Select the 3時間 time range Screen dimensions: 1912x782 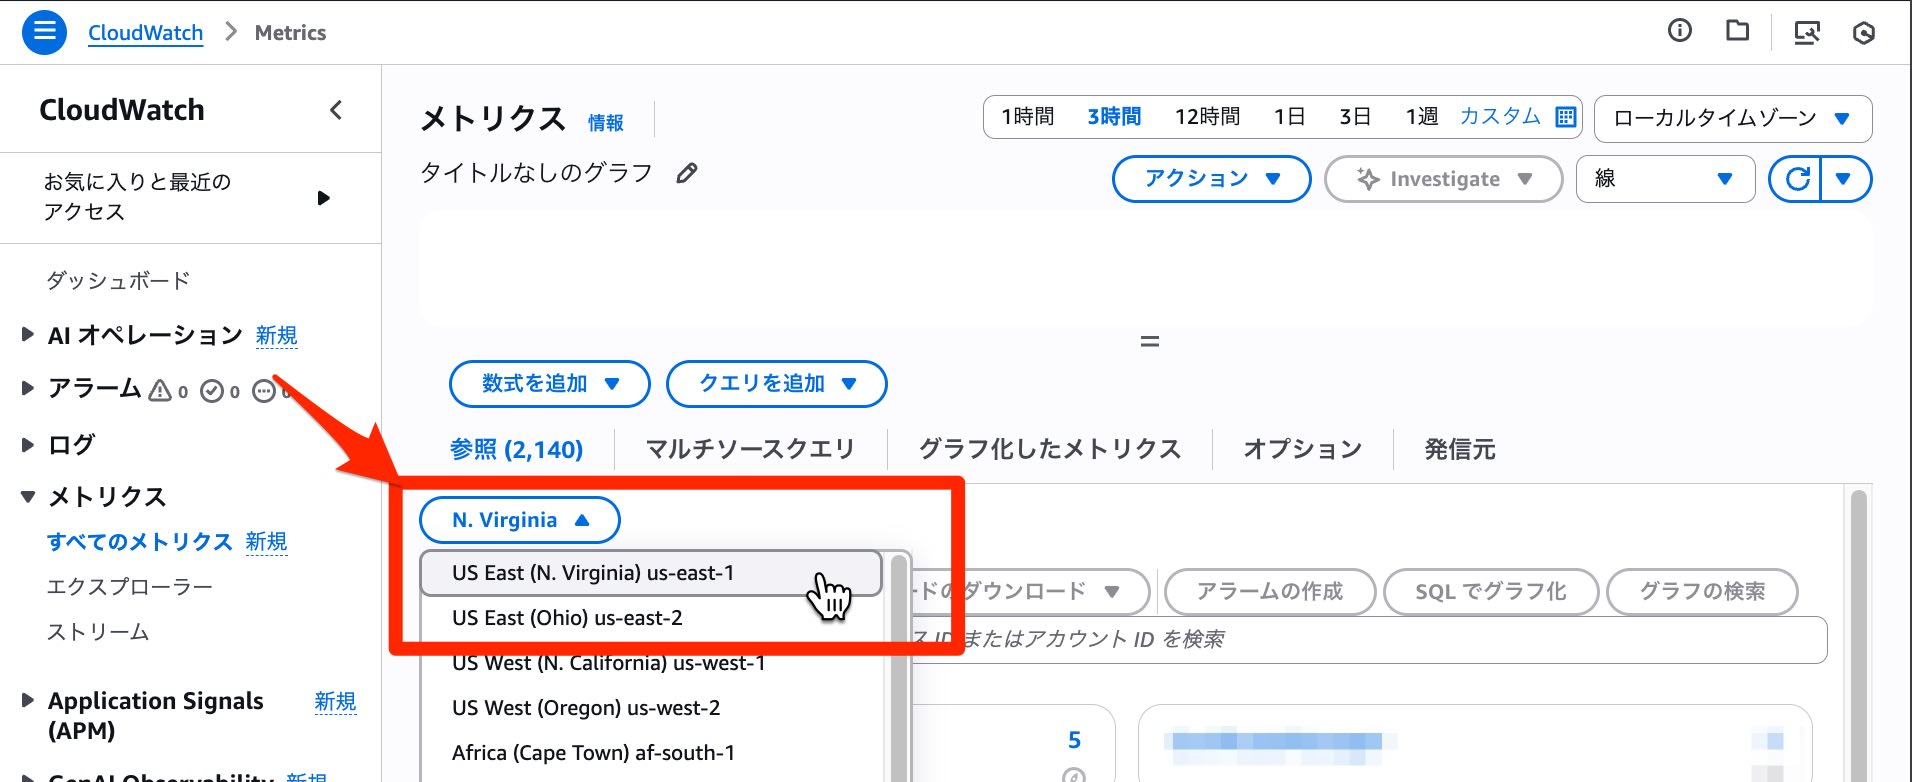click(1114, 117)
